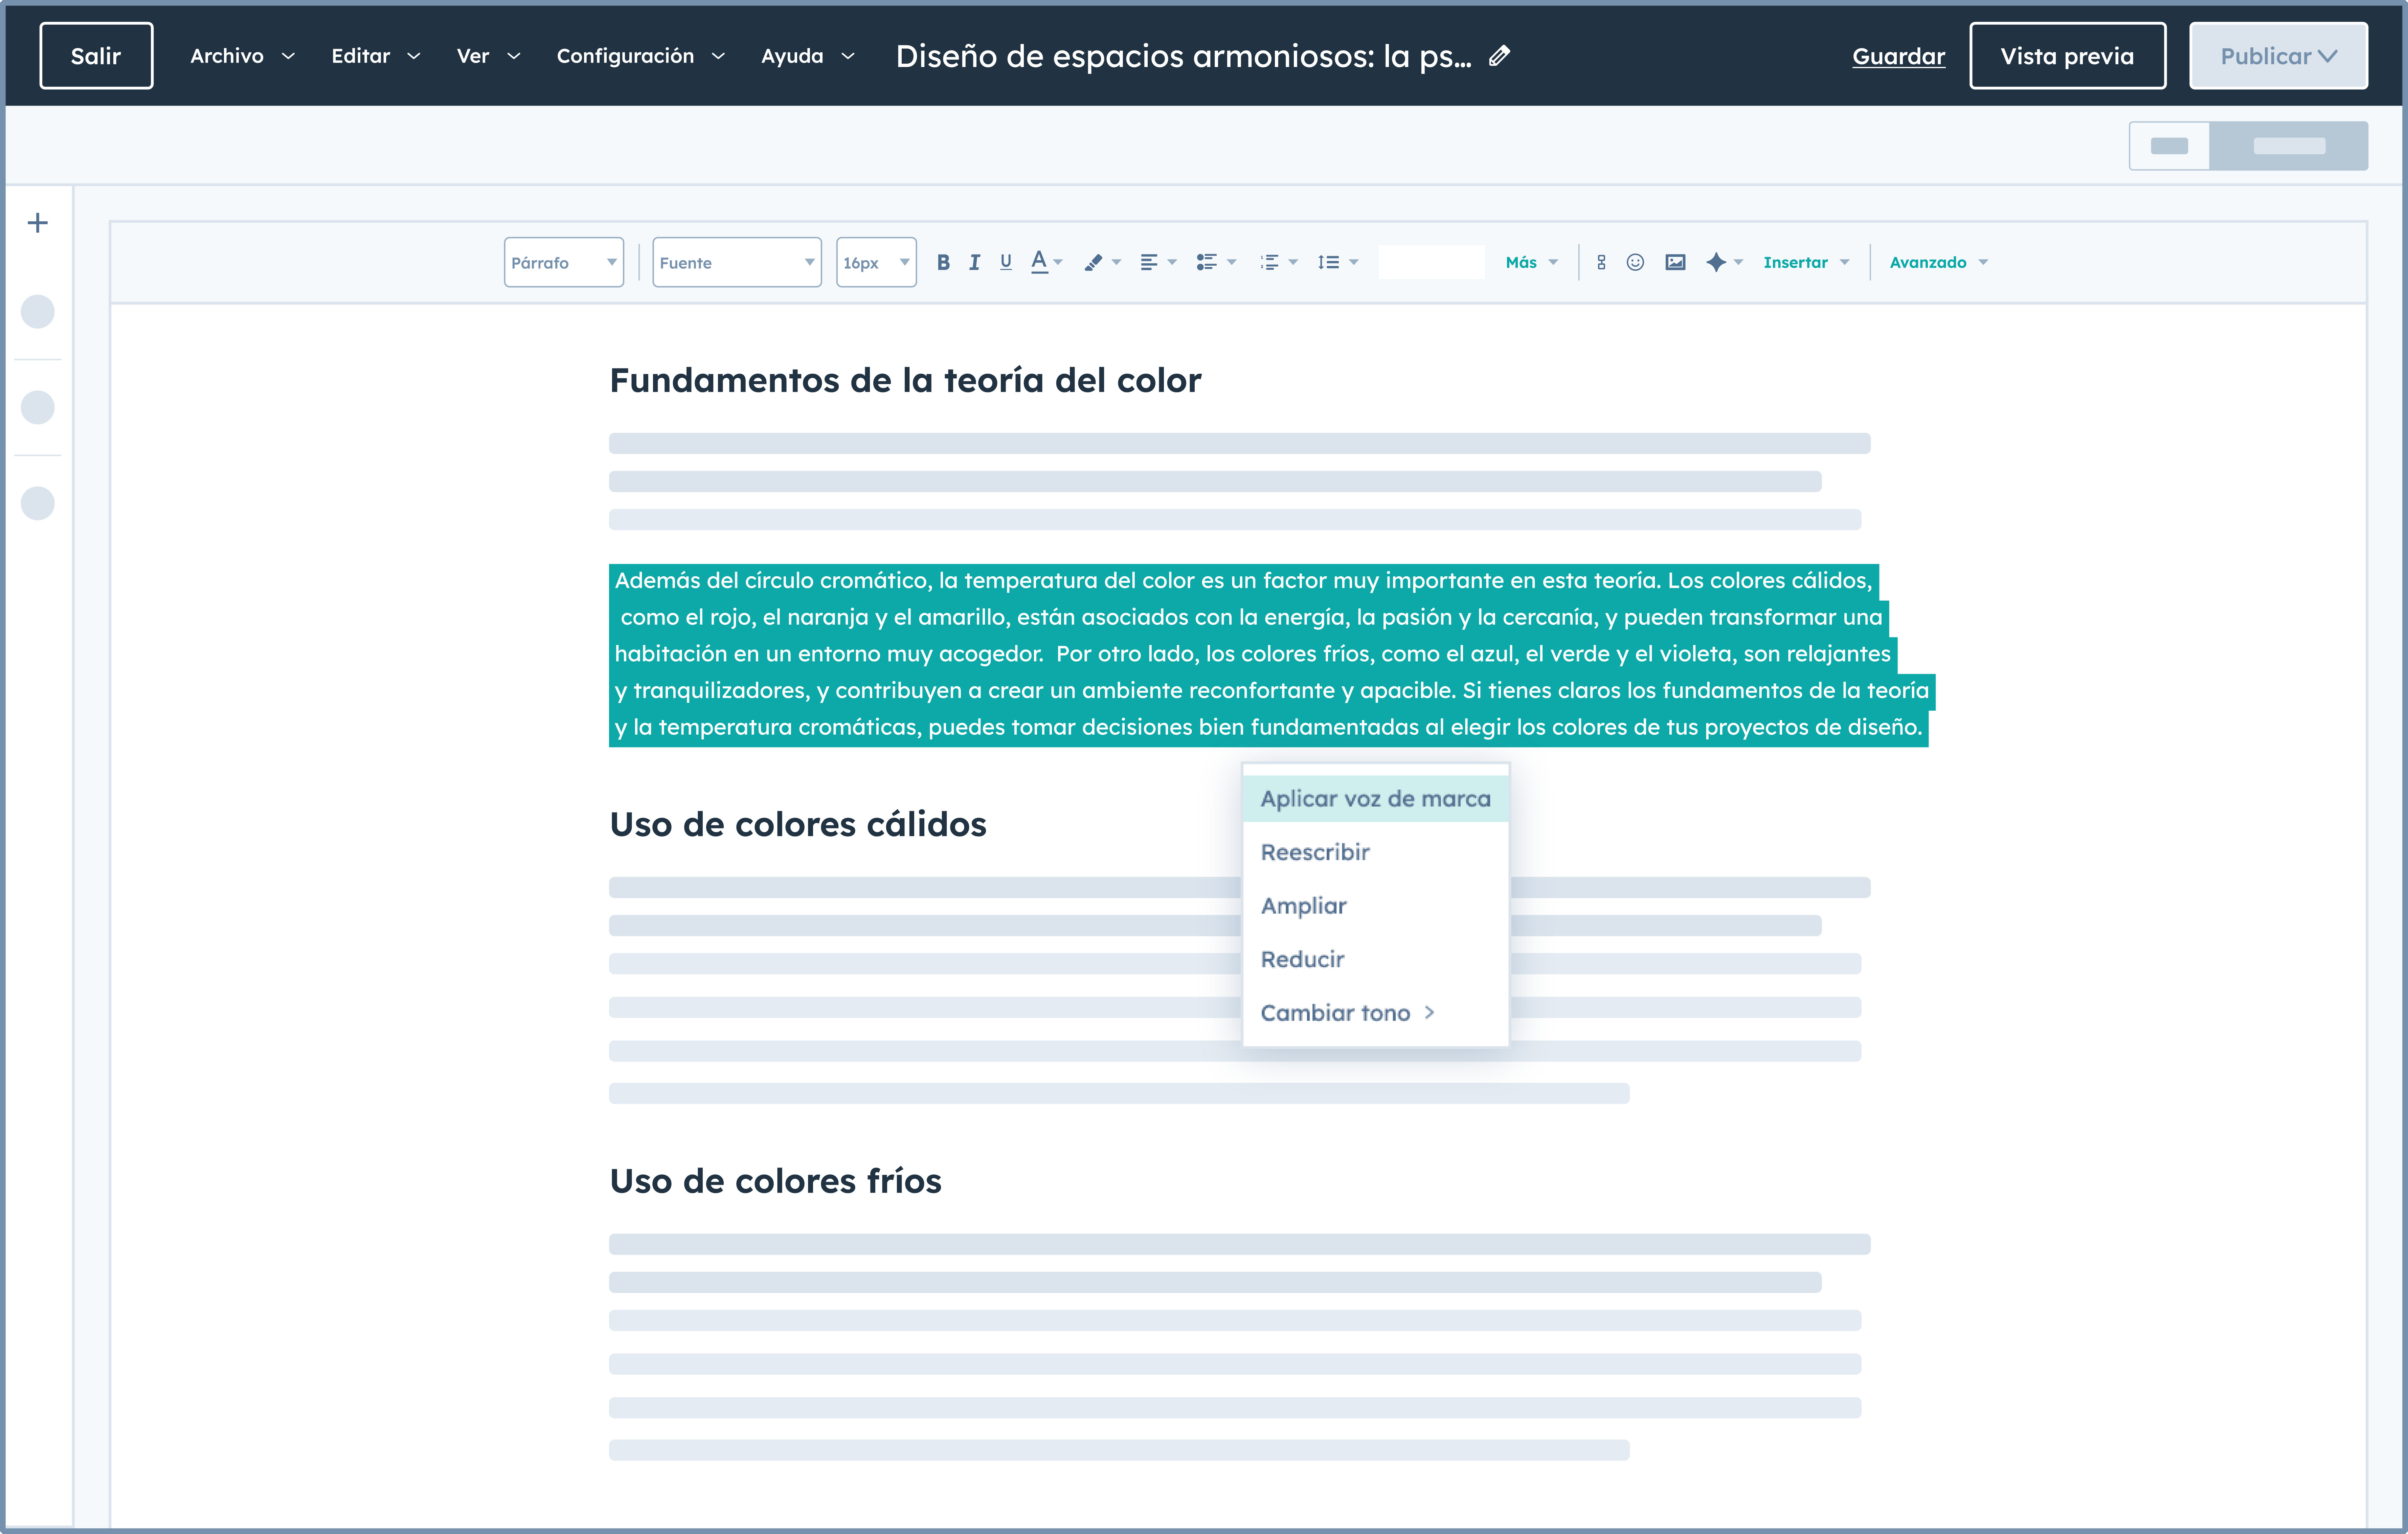Open numbered list dropdown arrow
Viewport: 2408px width, 1534px height.
[1293, 262]
